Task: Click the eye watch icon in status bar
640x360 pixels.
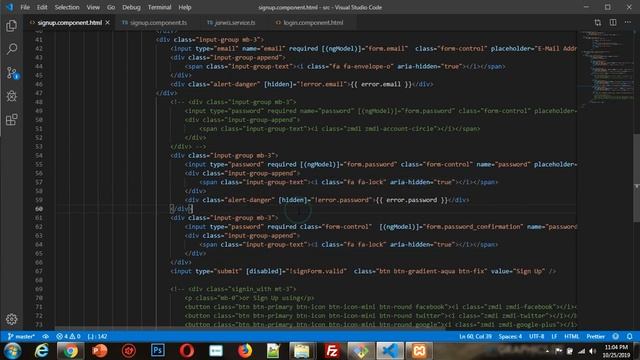Action: pyautogui.click(x=45, y=336)
